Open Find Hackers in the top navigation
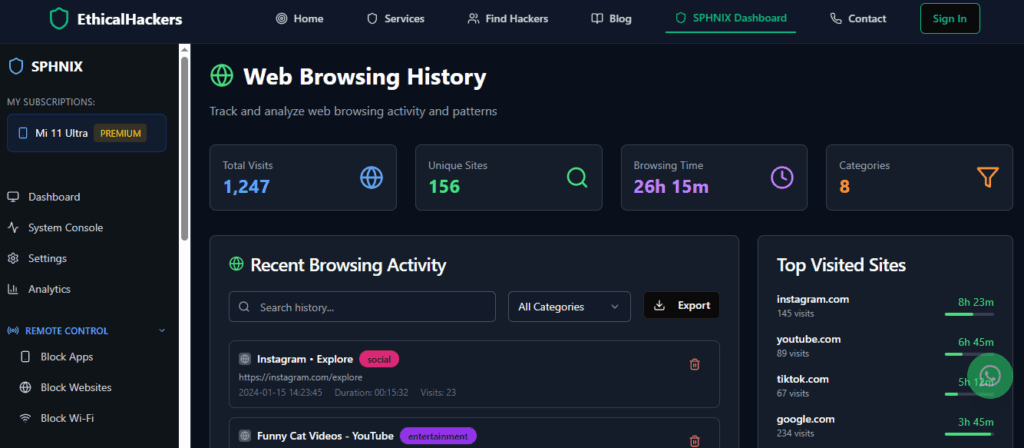Viewport: 1024px width, 448px height. (508, 18)
